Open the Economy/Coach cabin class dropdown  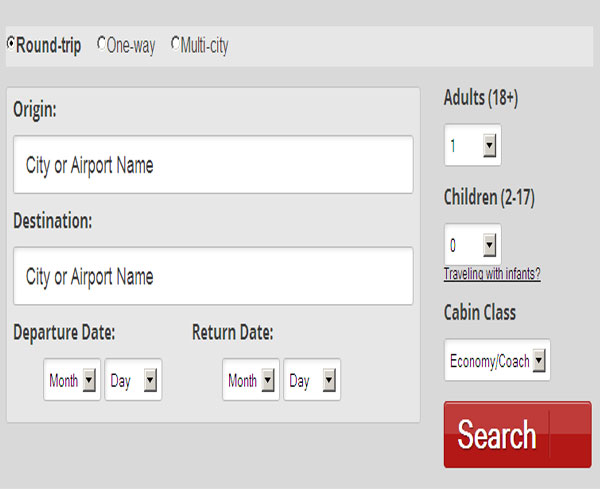point(497,360)
